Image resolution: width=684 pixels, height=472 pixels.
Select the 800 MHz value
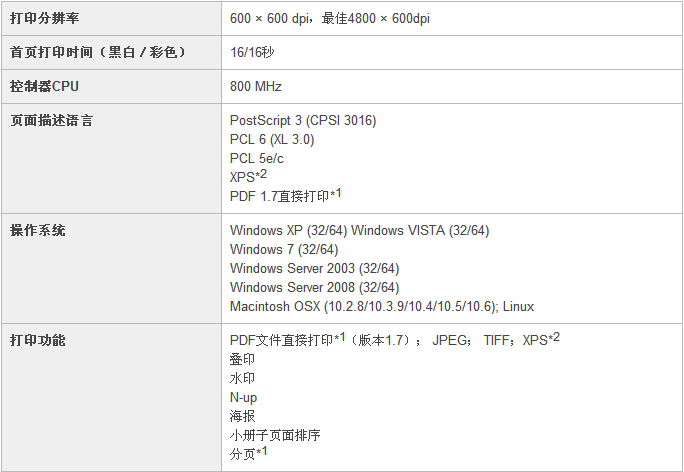256,87
